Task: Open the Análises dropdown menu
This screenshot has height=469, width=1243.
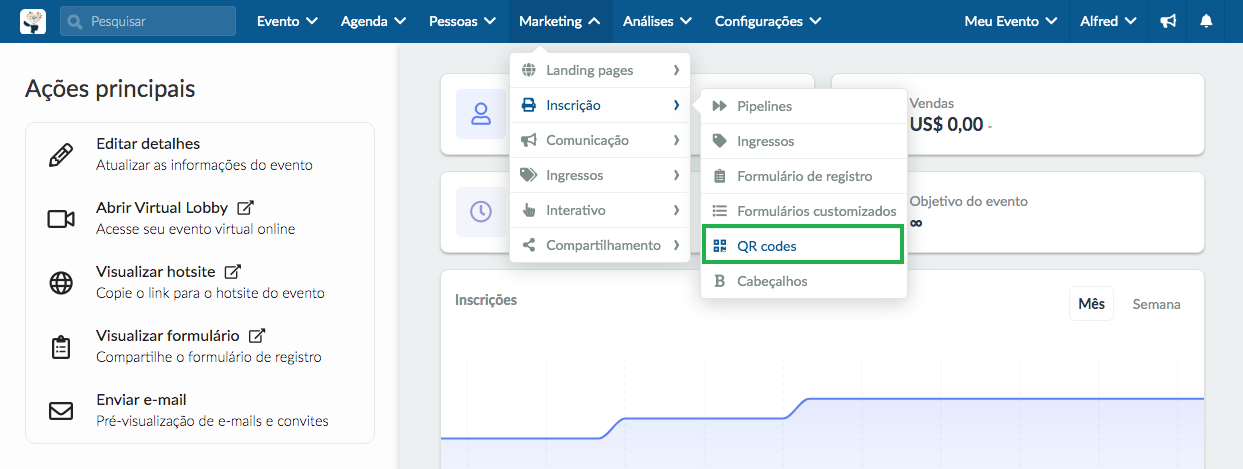Action: pyautogui.click(x=656, y=21)
